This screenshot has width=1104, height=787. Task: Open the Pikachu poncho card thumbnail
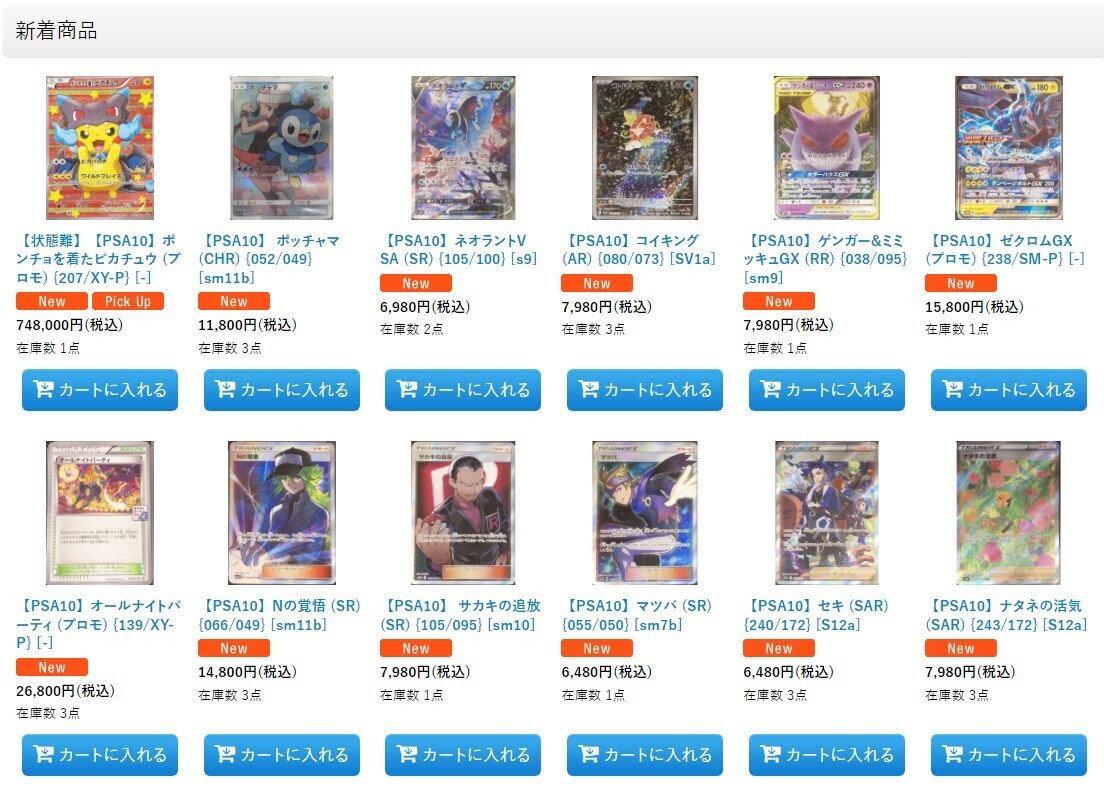point(100,148)
